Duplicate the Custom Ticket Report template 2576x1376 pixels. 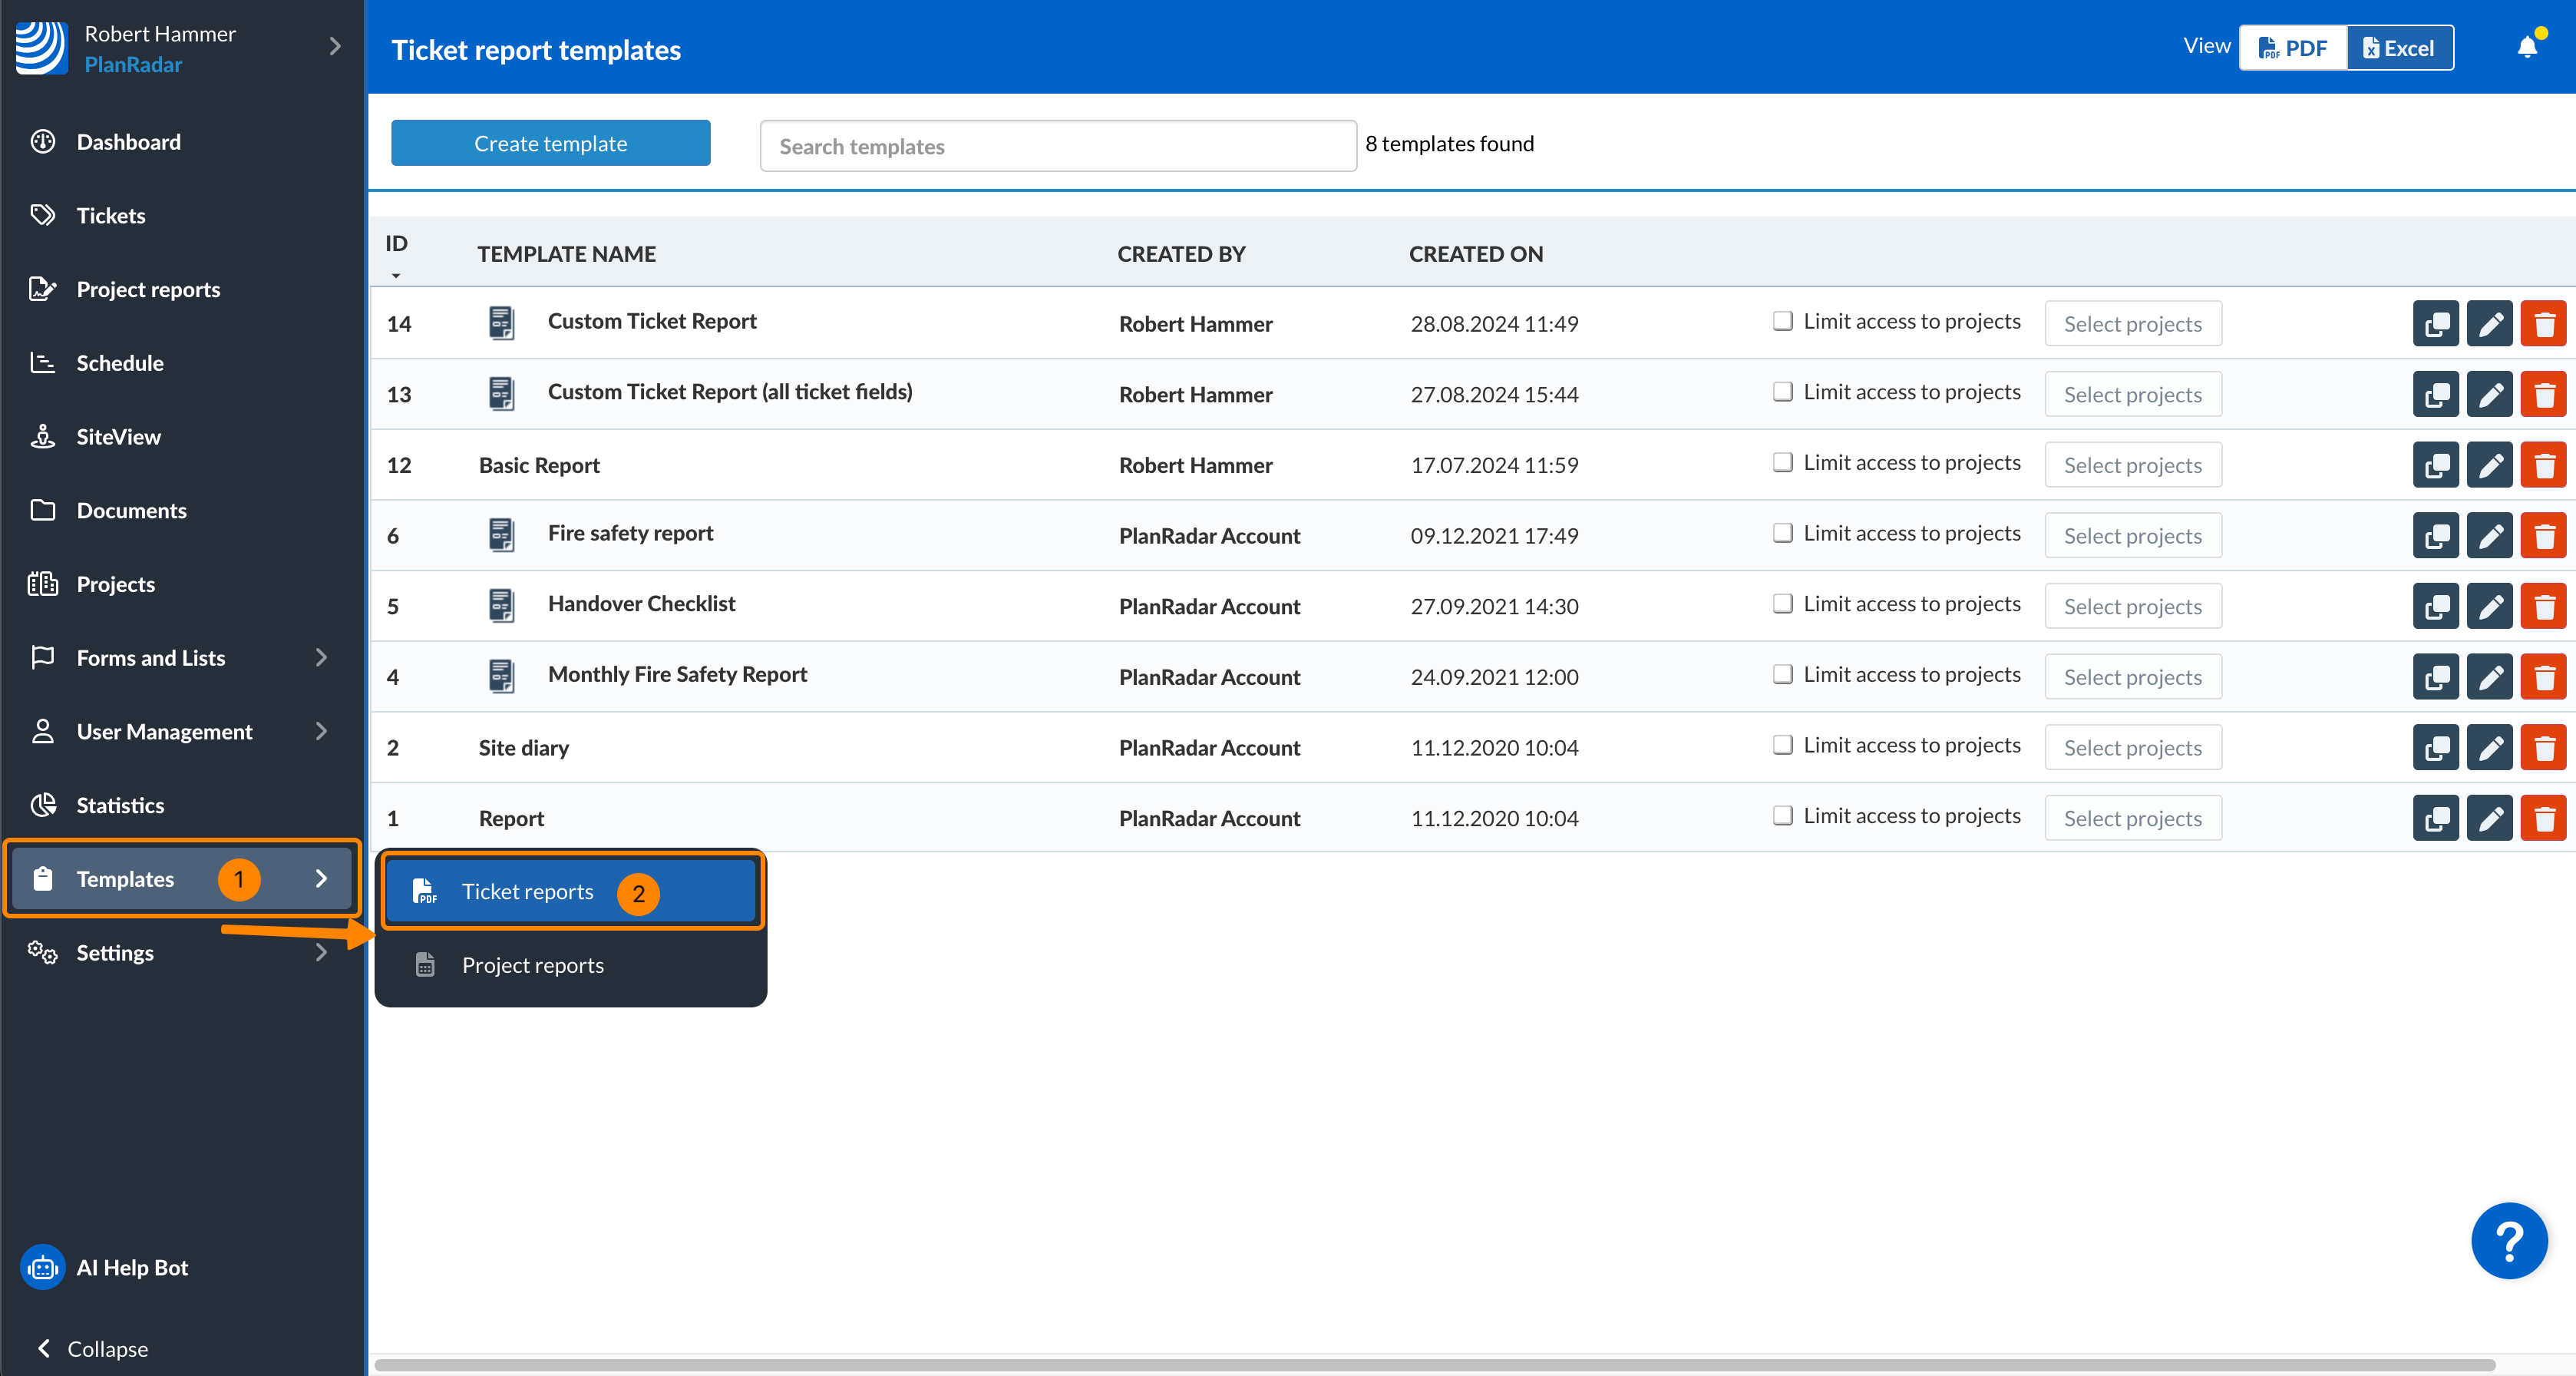pyautogui.click(x=2435, y=324)
